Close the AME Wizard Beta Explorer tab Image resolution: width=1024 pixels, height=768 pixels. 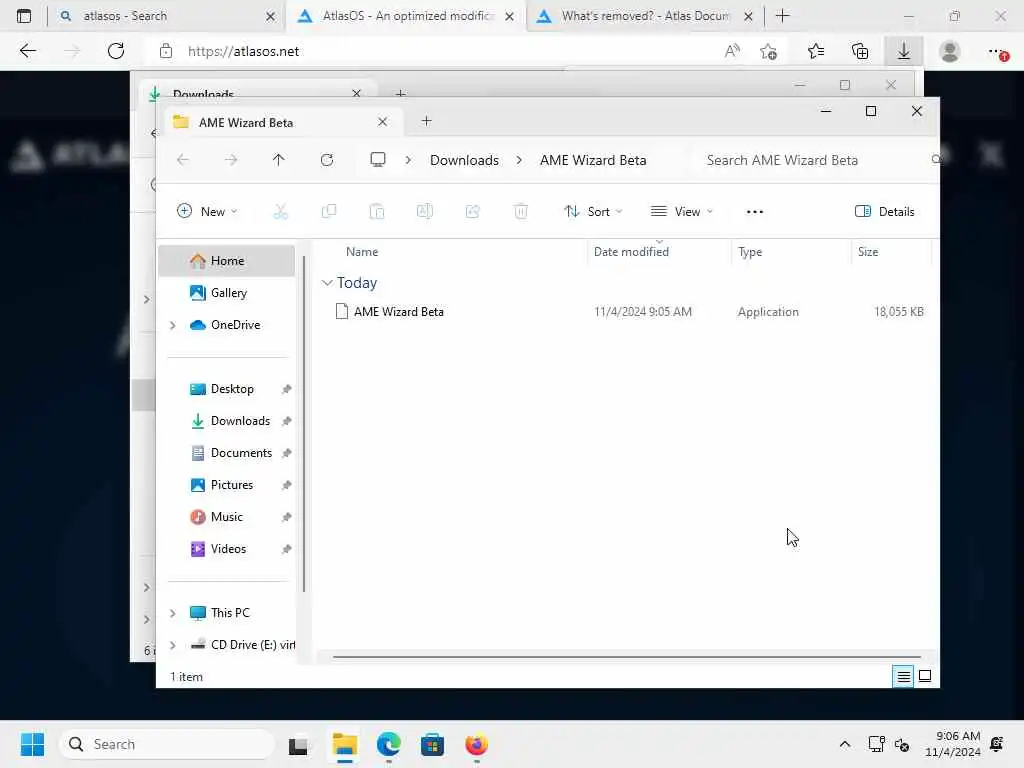[383, 122]
